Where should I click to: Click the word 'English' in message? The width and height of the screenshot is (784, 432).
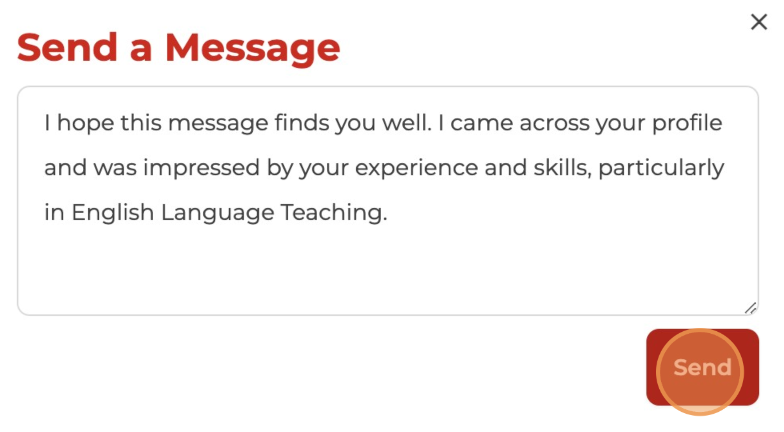click(x=112, y=212)
